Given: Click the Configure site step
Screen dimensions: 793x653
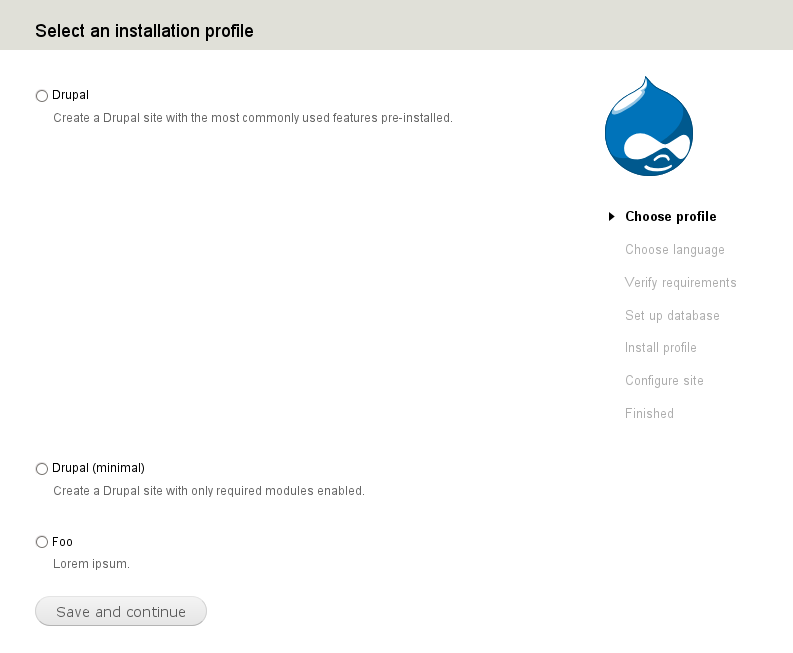Looking at the screenshot, I should [664, 381].
